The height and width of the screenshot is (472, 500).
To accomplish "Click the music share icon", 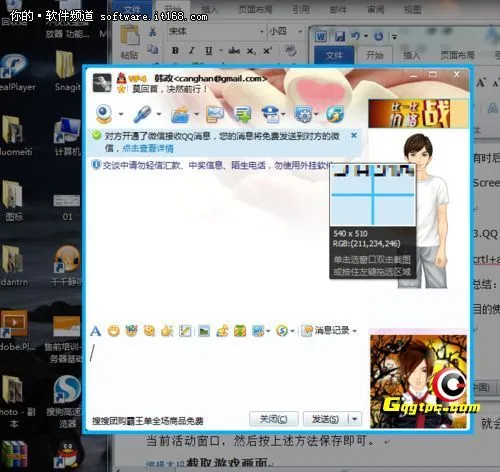I will [x=222, y=331].
